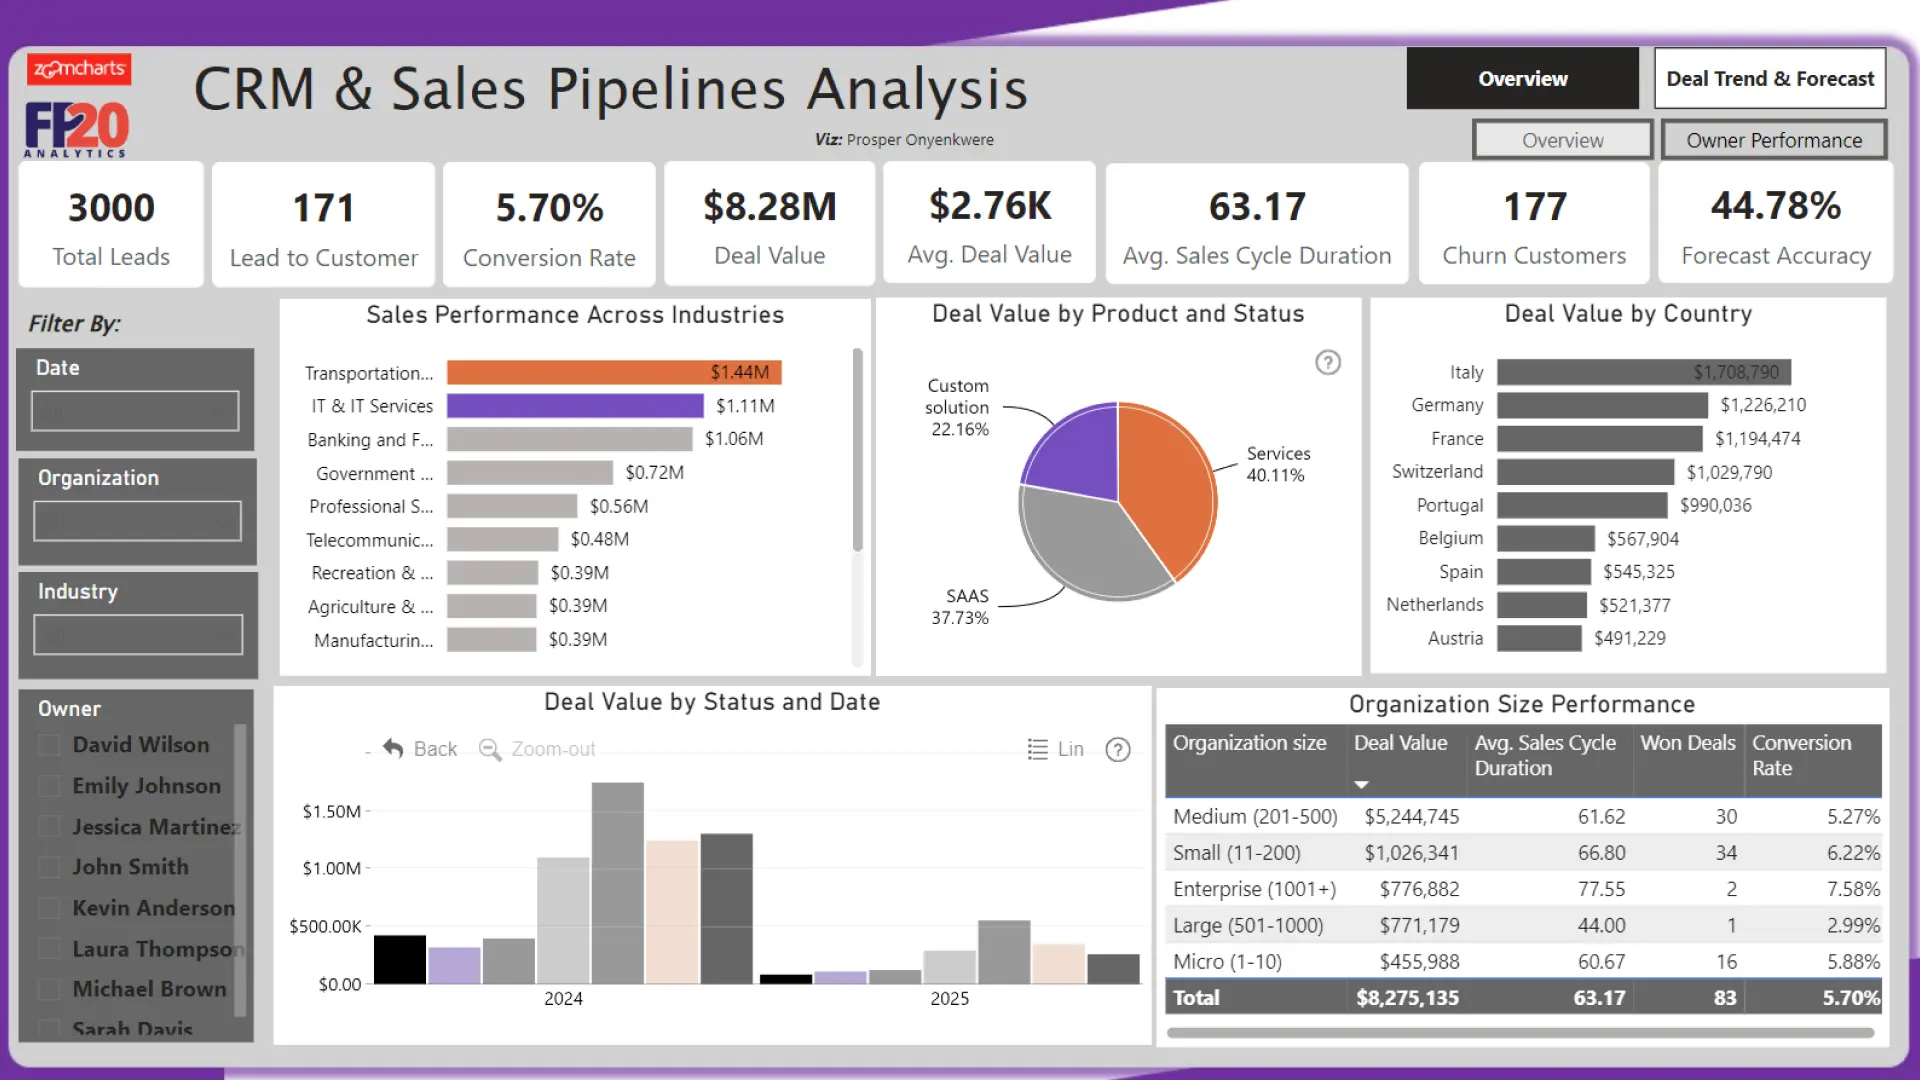Select the John Smith checkbox
Screen dimensions: 1920x1080
48,867
